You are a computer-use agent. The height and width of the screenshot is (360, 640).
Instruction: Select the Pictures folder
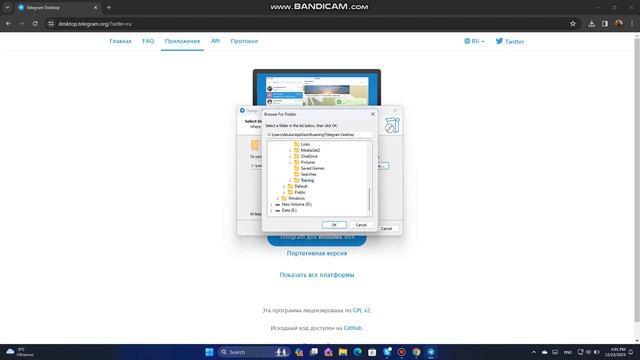click(308, 162)
